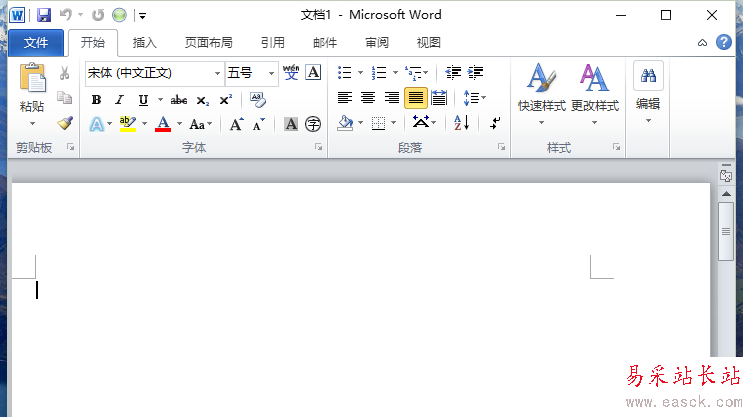
Task: Open line spacing options
Action: [x=475, y=98]
